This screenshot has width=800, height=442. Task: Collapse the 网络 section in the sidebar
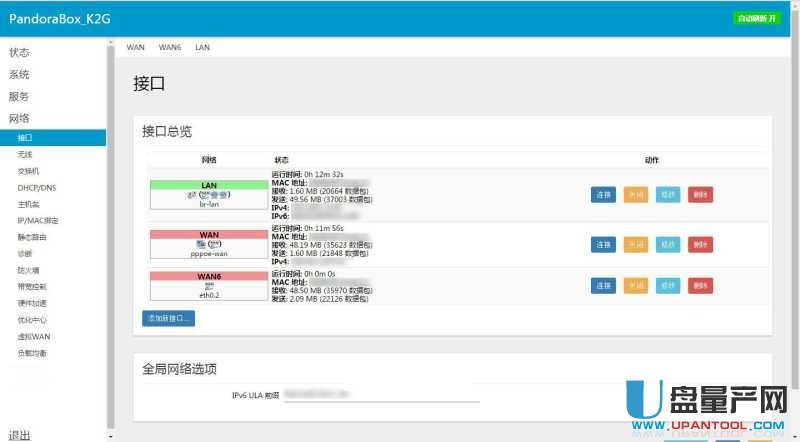(x=20, y=118)
